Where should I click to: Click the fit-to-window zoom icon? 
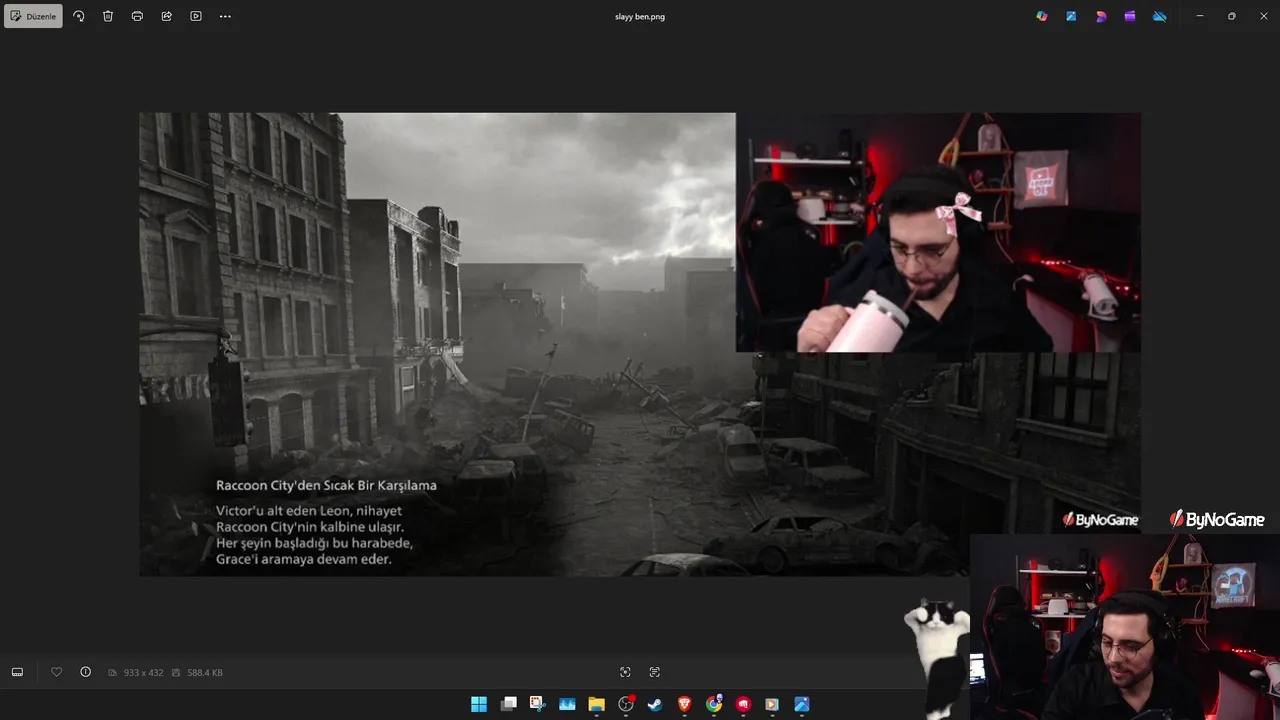point(625,672)
